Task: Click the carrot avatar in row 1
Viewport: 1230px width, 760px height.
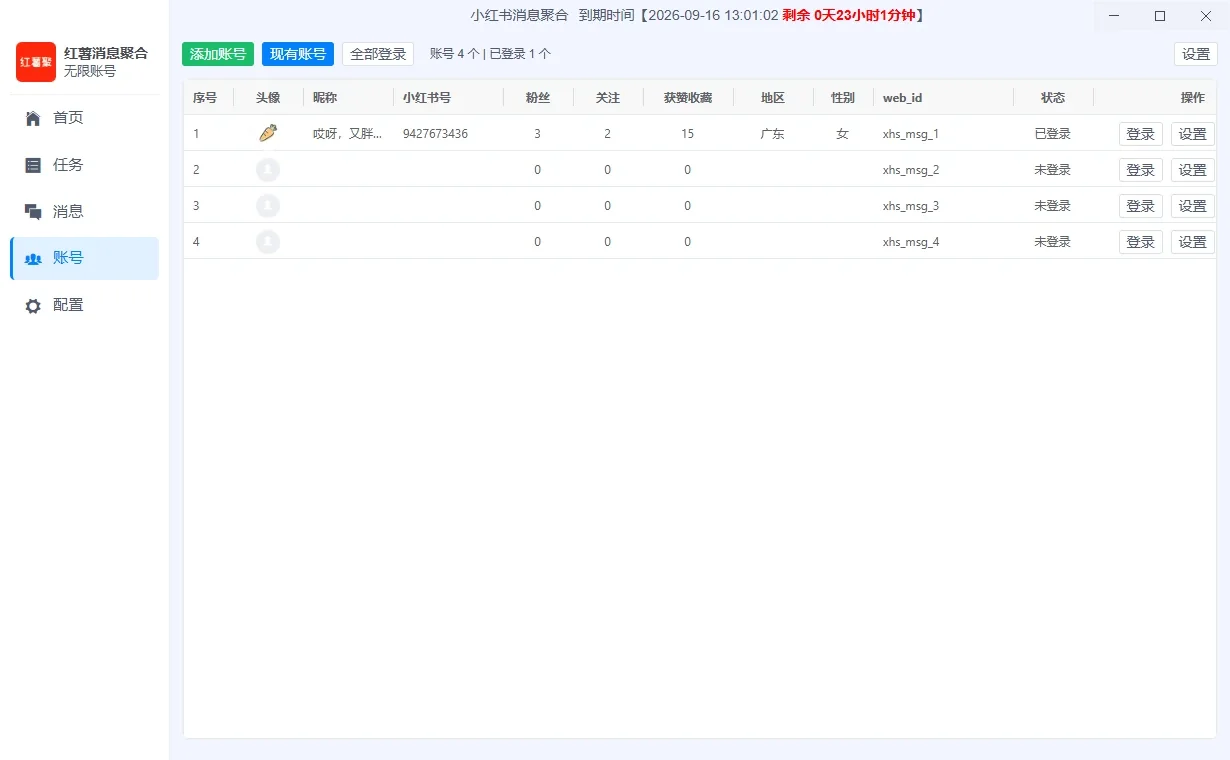Action: (x=268, y=133)
